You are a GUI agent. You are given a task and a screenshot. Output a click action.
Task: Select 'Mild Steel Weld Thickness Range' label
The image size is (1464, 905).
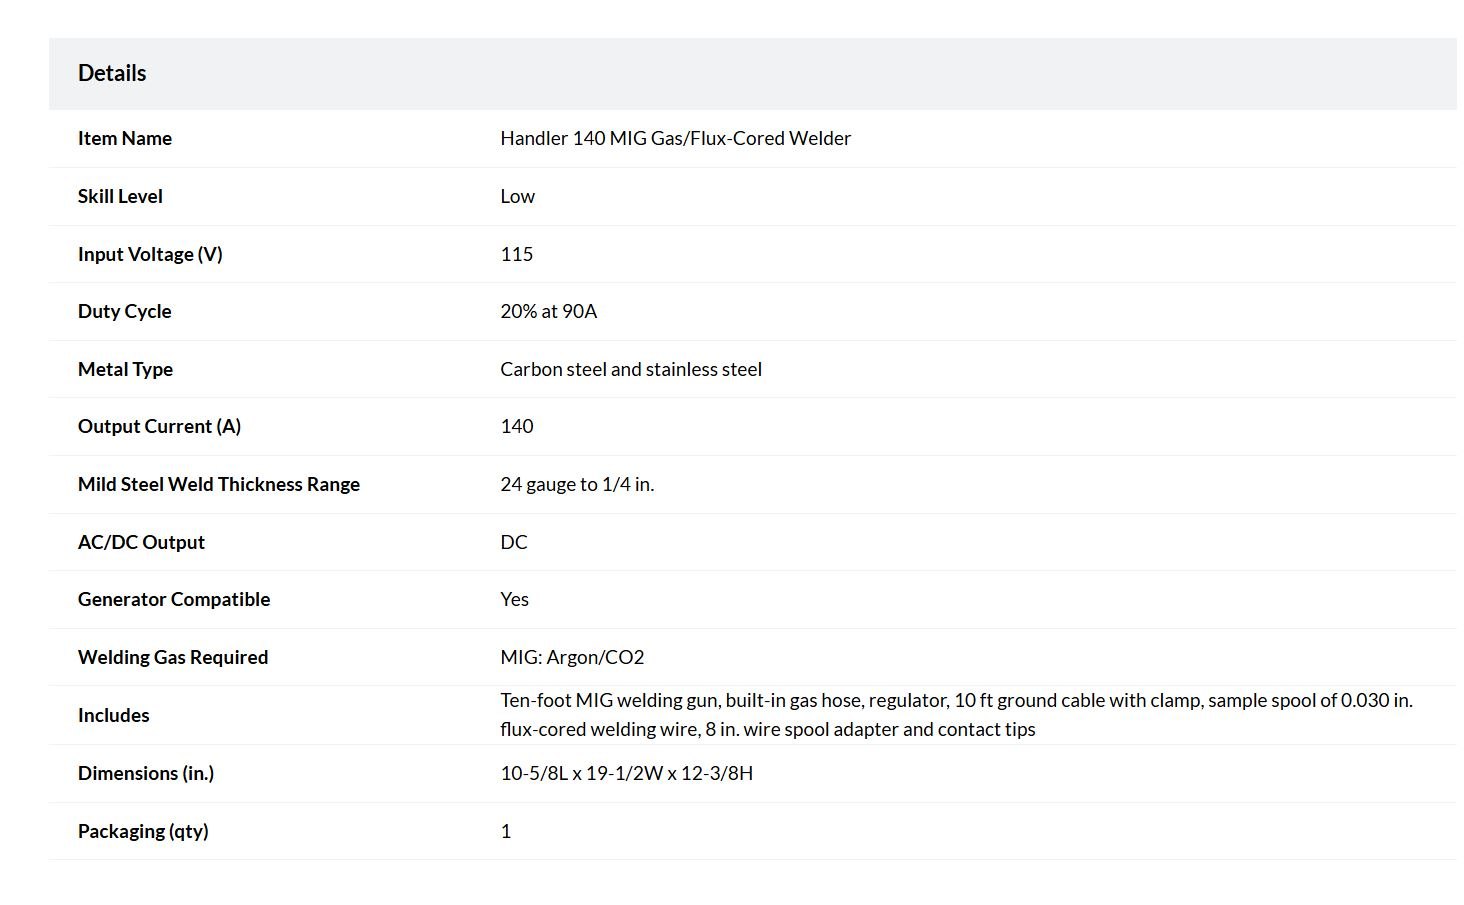tap(219, 484)
